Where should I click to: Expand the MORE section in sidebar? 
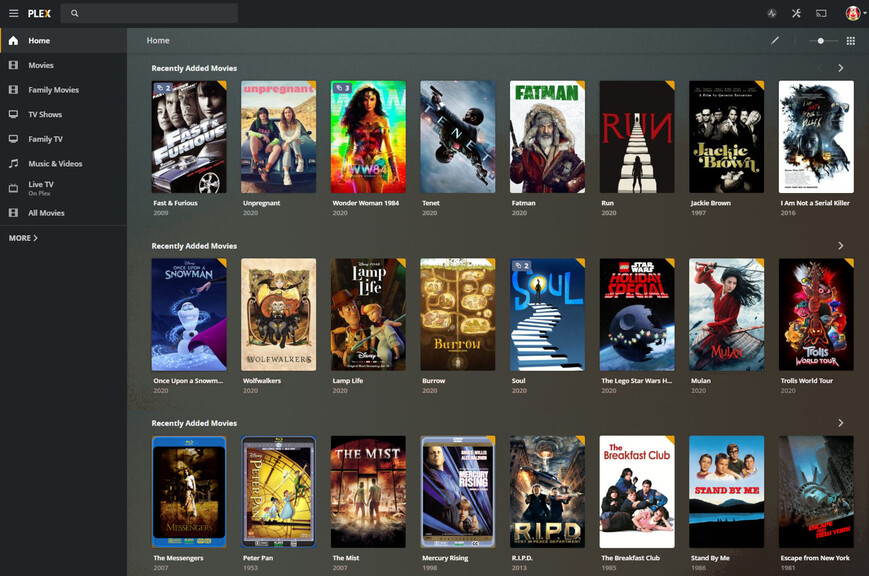pyautogui.click(x=23, y=238)
